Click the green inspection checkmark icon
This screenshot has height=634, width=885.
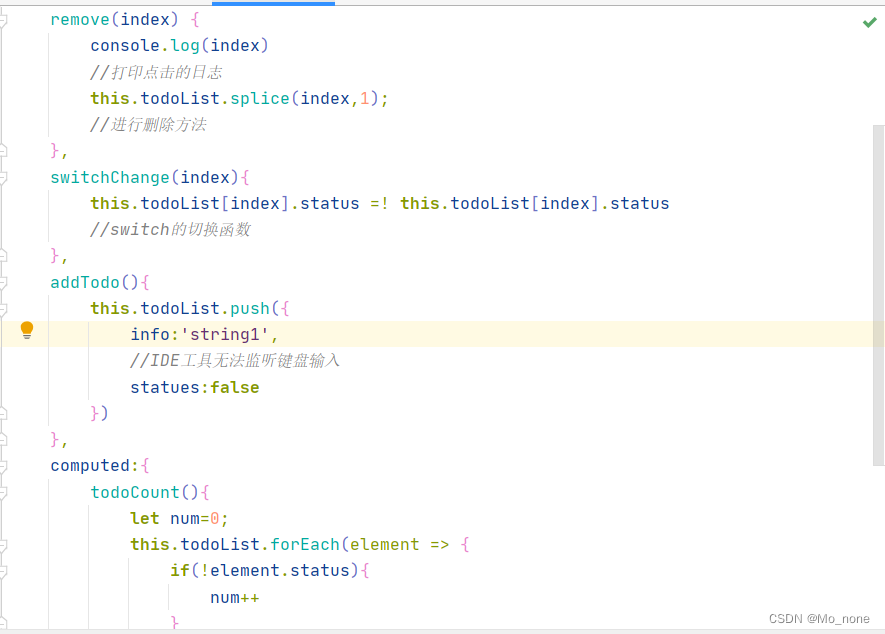pyautogui.click(x=869, y=23)
